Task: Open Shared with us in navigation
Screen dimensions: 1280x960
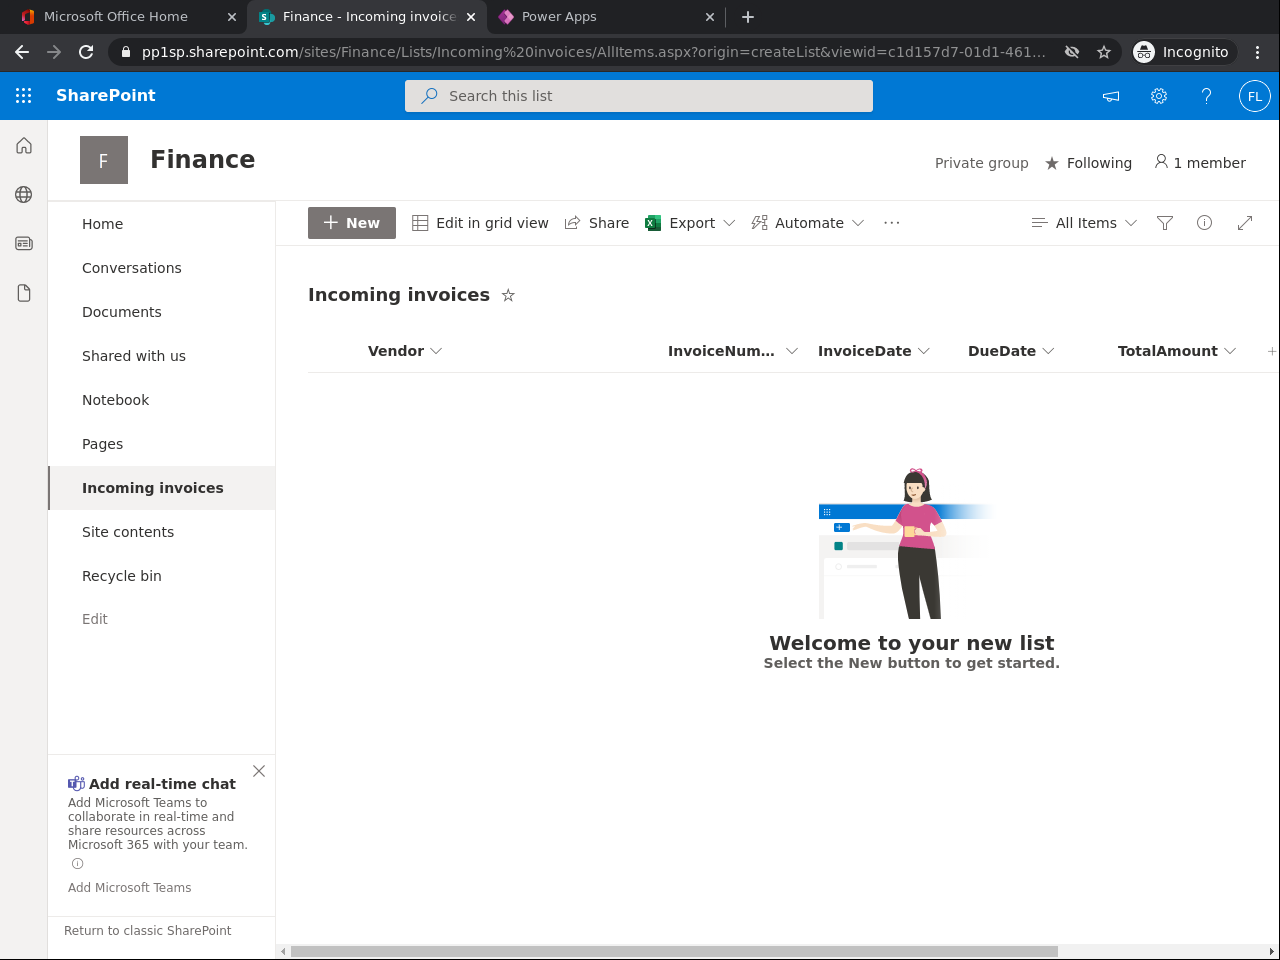Action: 134,356
